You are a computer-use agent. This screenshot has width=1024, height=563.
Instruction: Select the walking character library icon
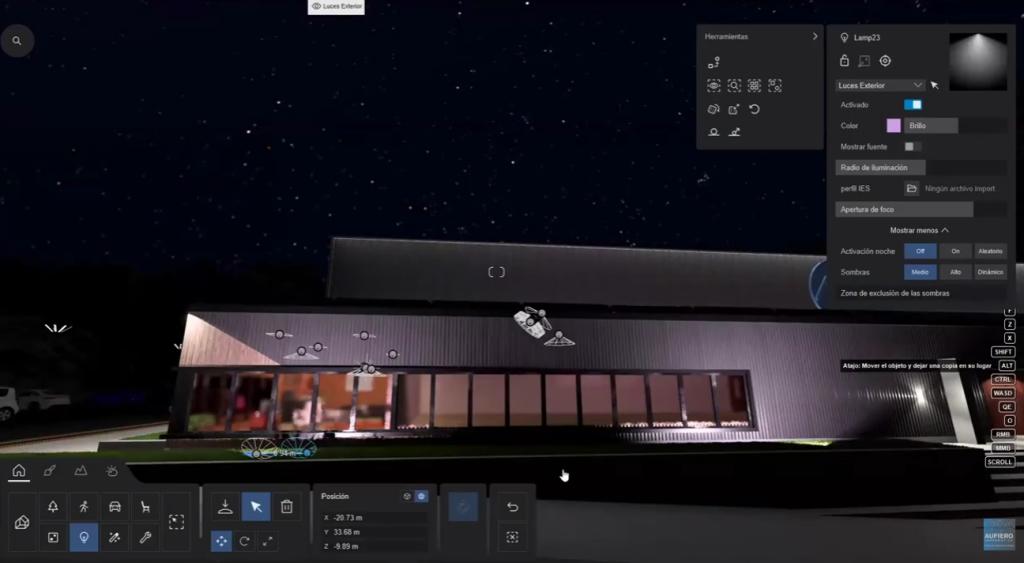84,507
